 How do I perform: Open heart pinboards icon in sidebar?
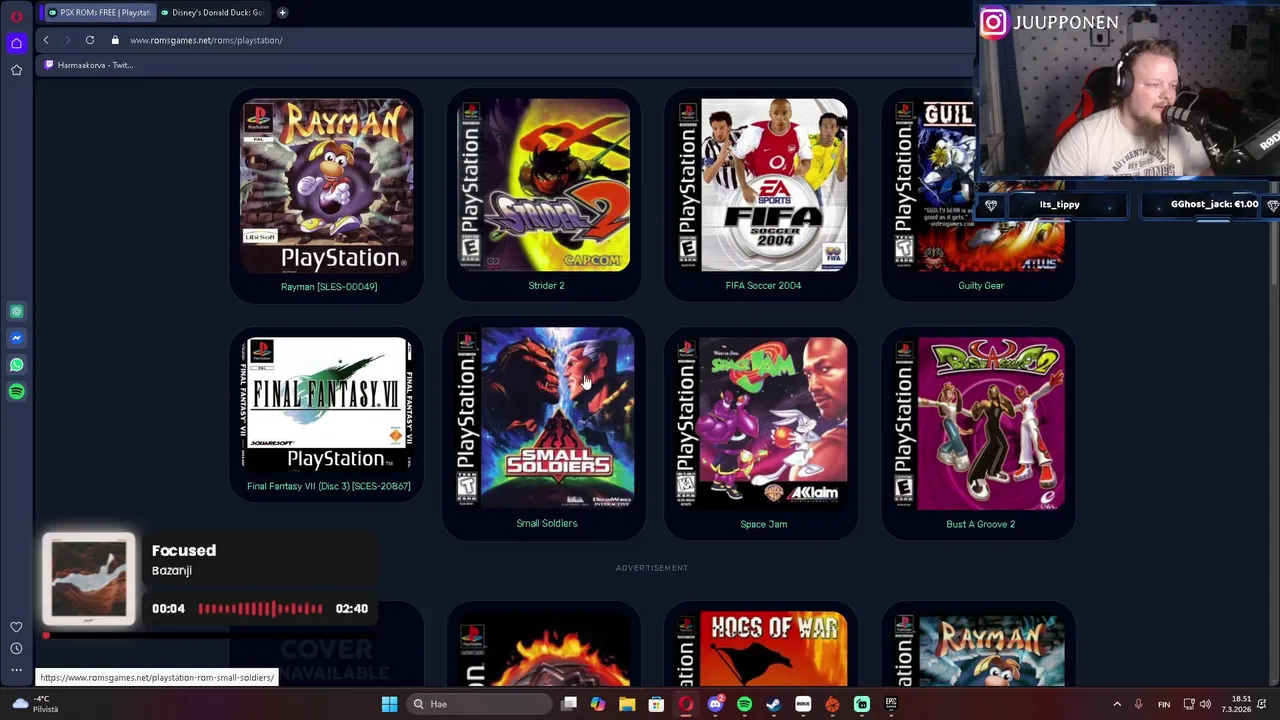point(16,627)
